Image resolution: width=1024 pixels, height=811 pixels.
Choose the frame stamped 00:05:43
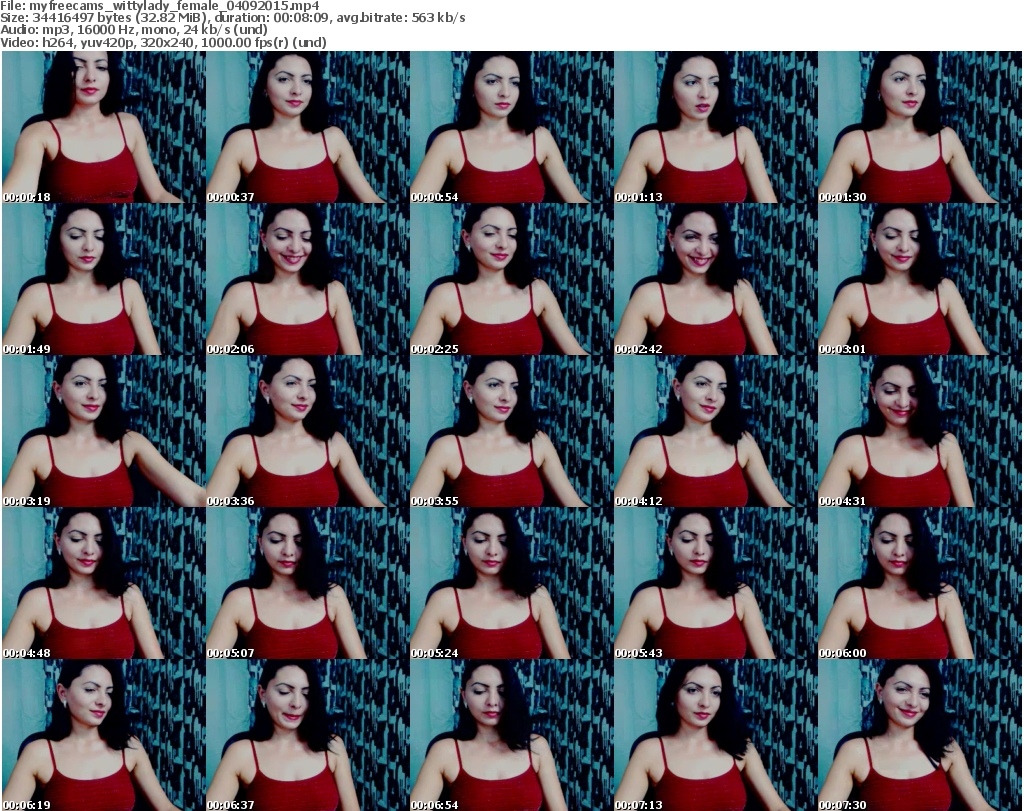tap(715, 584)
